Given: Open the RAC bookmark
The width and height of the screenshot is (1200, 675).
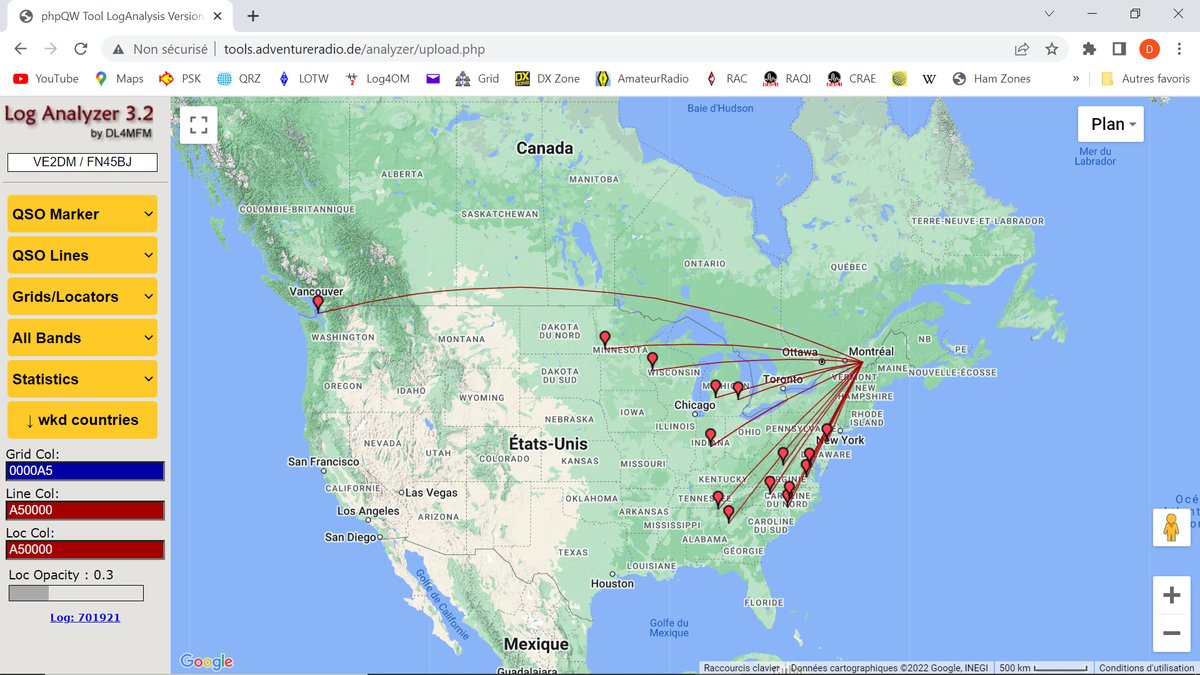Looking at the screenshot, I should click(726, 78).
